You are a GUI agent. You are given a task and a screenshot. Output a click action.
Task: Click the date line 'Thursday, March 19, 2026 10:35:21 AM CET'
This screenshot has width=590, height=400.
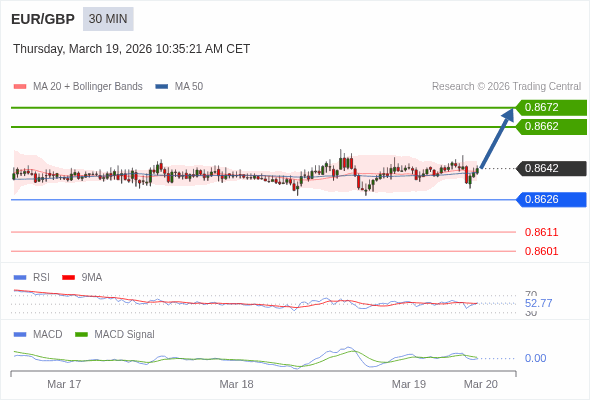tap(132, 49)
